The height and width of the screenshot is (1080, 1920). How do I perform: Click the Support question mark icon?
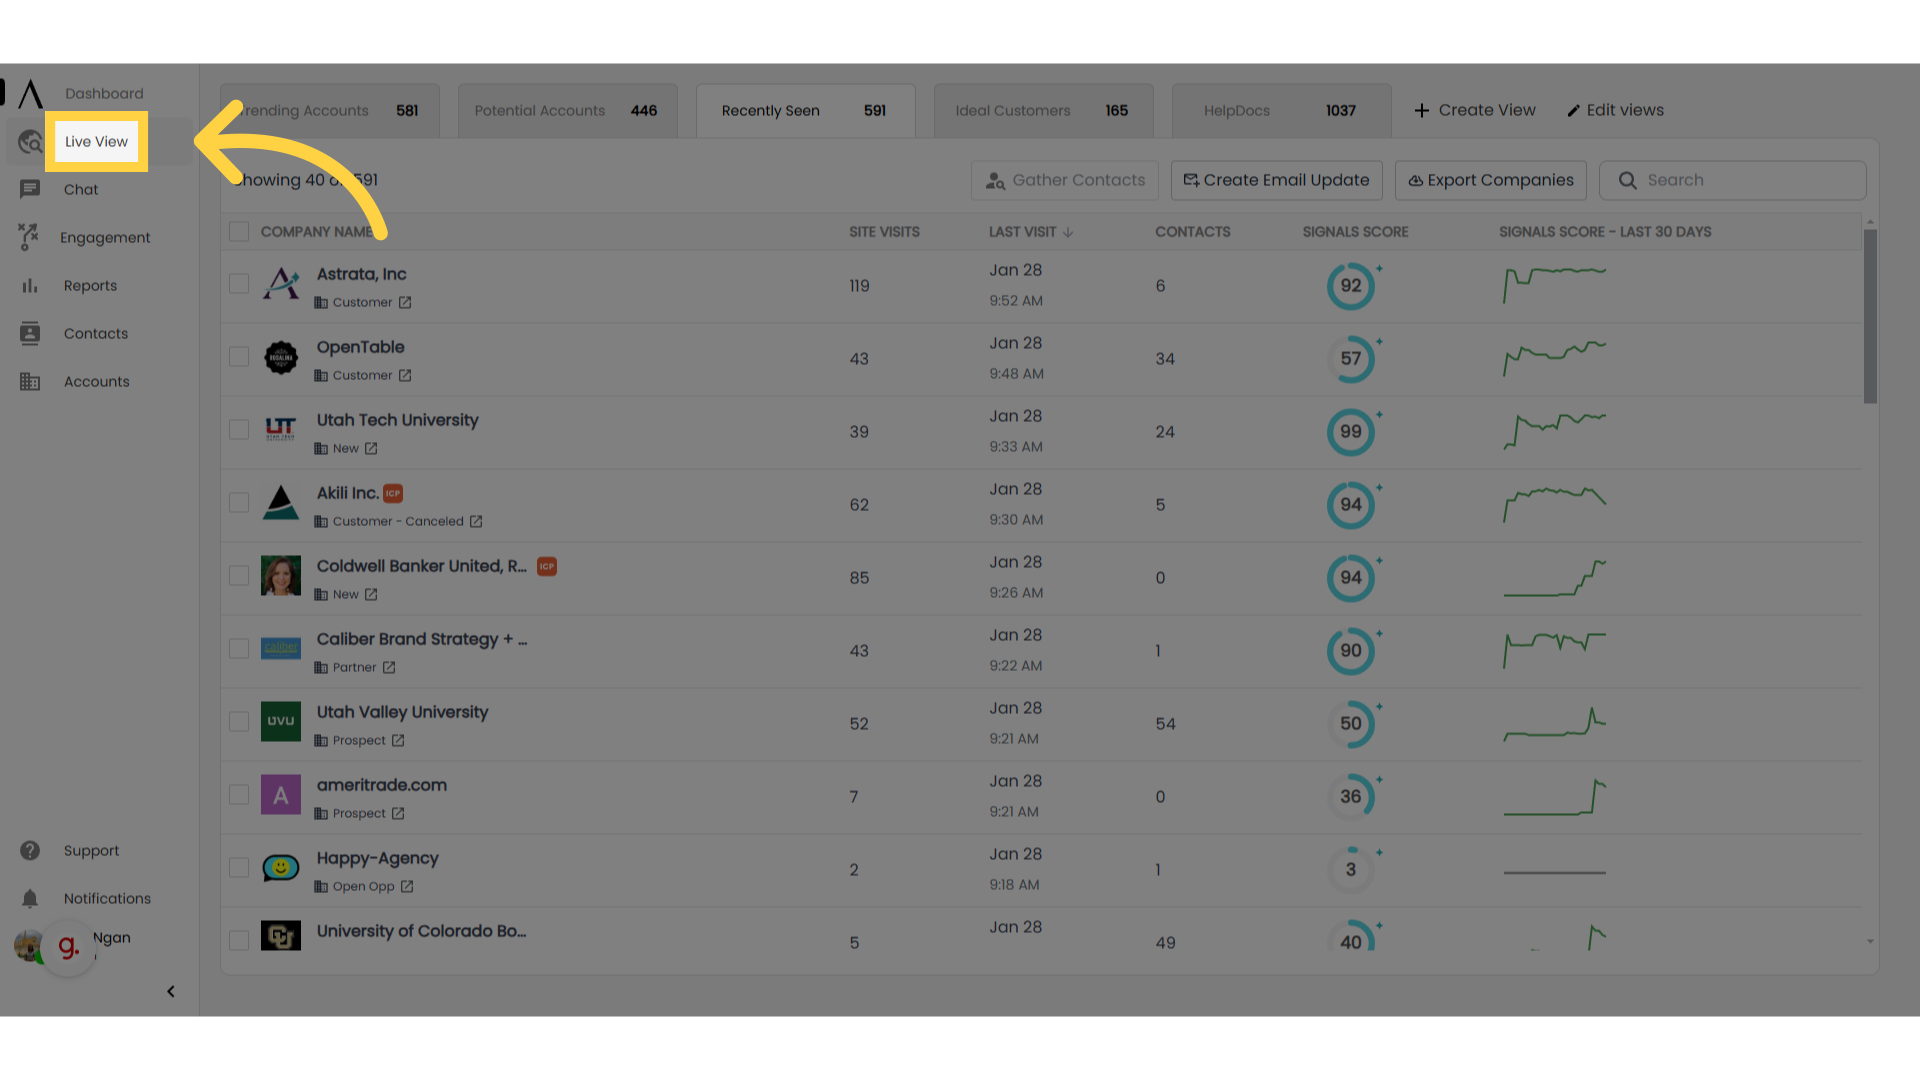(30, 850)
